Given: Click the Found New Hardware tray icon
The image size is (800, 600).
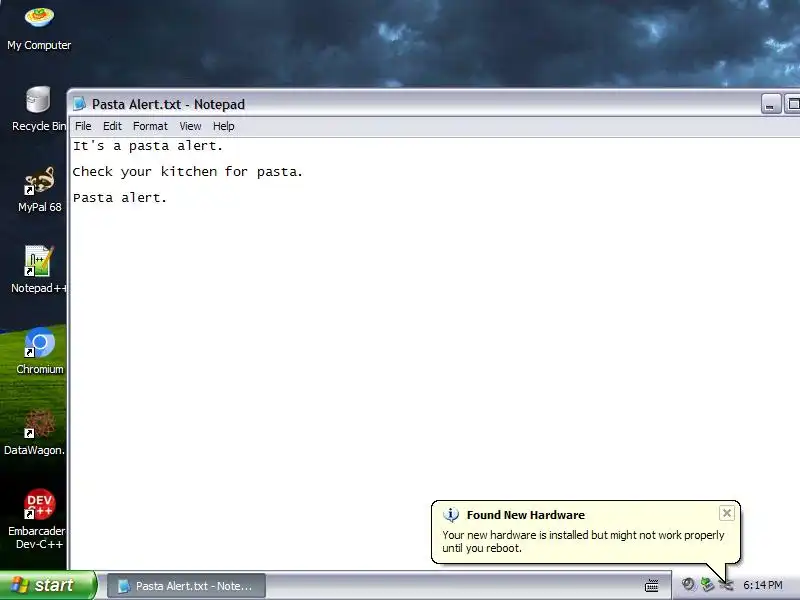Looking at the screenshot, I should click(726, 585).
